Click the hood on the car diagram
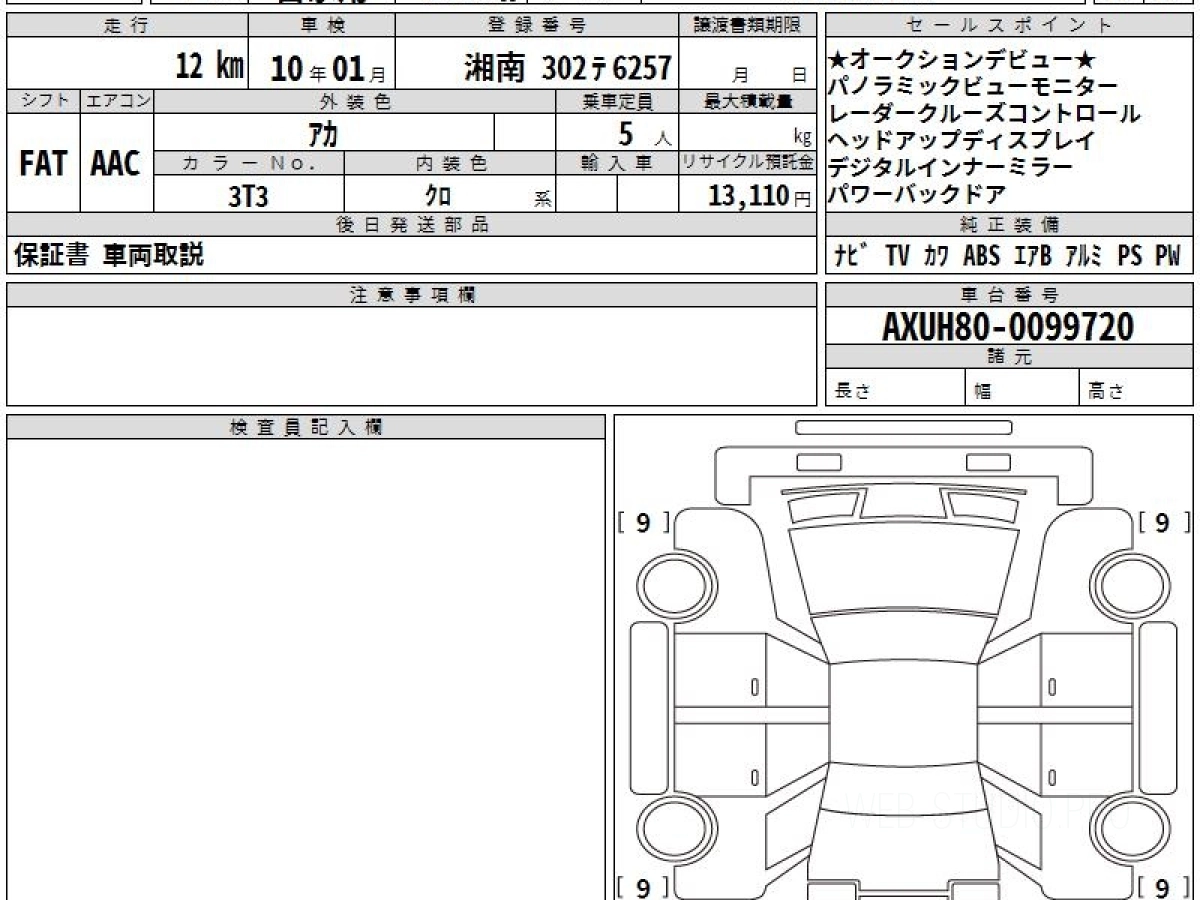This screenshot has height=900, width=1200. [902, 568]
